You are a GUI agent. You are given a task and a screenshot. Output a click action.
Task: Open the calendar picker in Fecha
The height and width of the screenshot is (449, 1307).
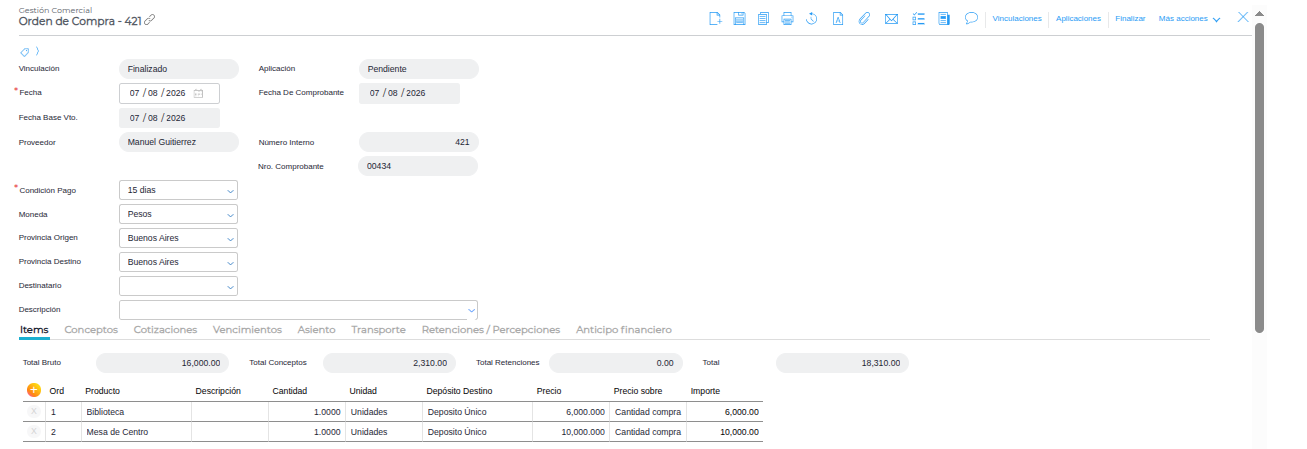coord(199,93)
